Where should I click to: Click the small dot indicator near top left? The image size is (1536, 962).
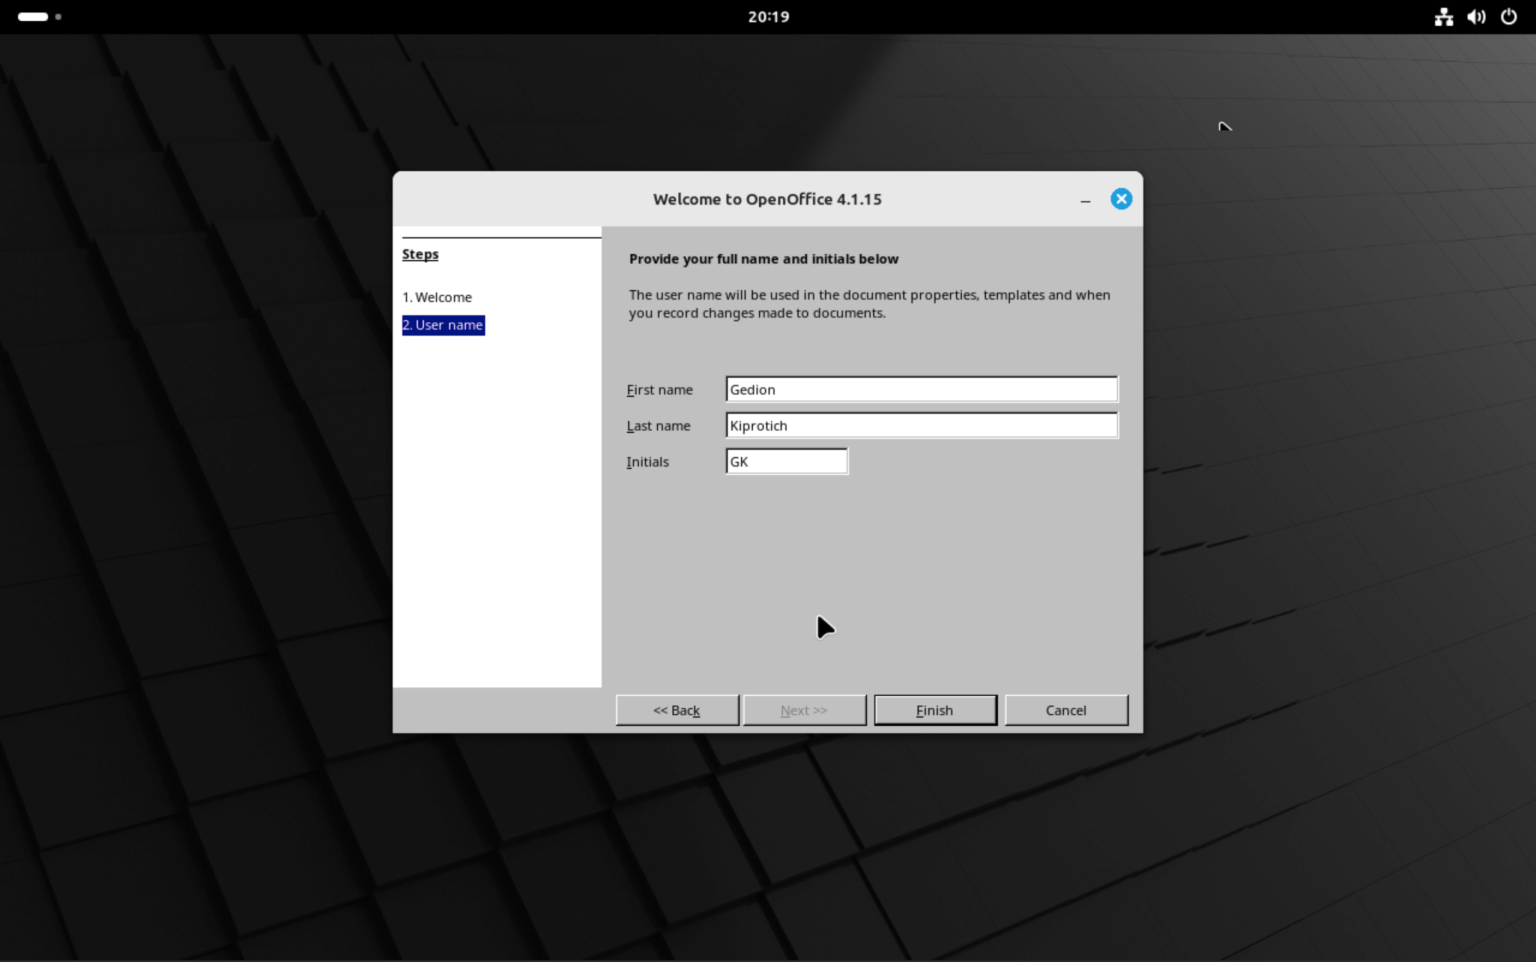pos(58,17)
